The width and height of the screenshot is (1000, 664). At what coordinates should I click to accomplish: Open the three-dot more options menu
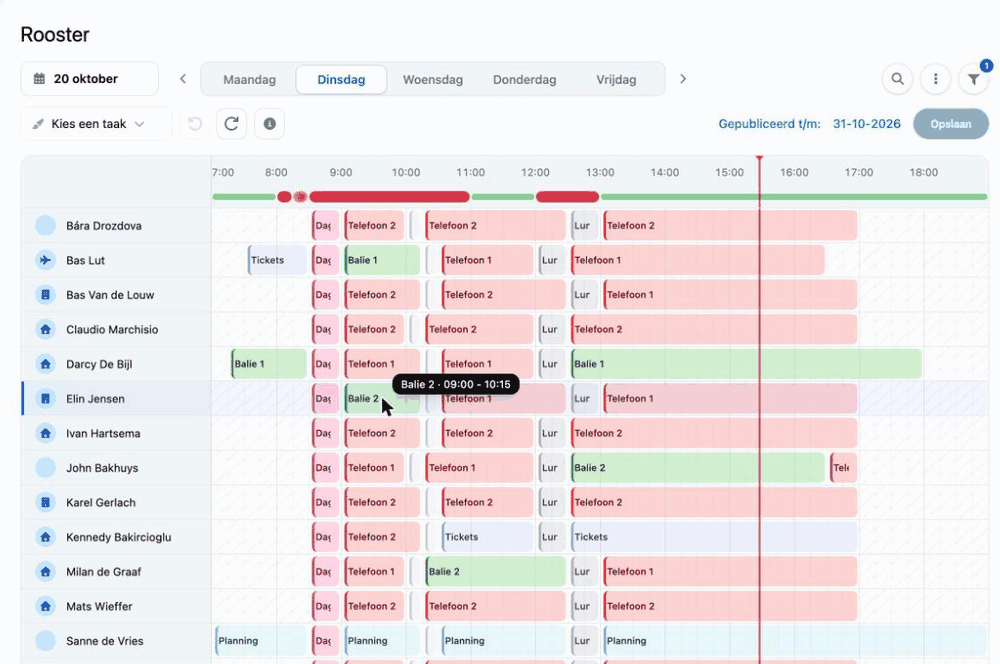tap(936, 79)
